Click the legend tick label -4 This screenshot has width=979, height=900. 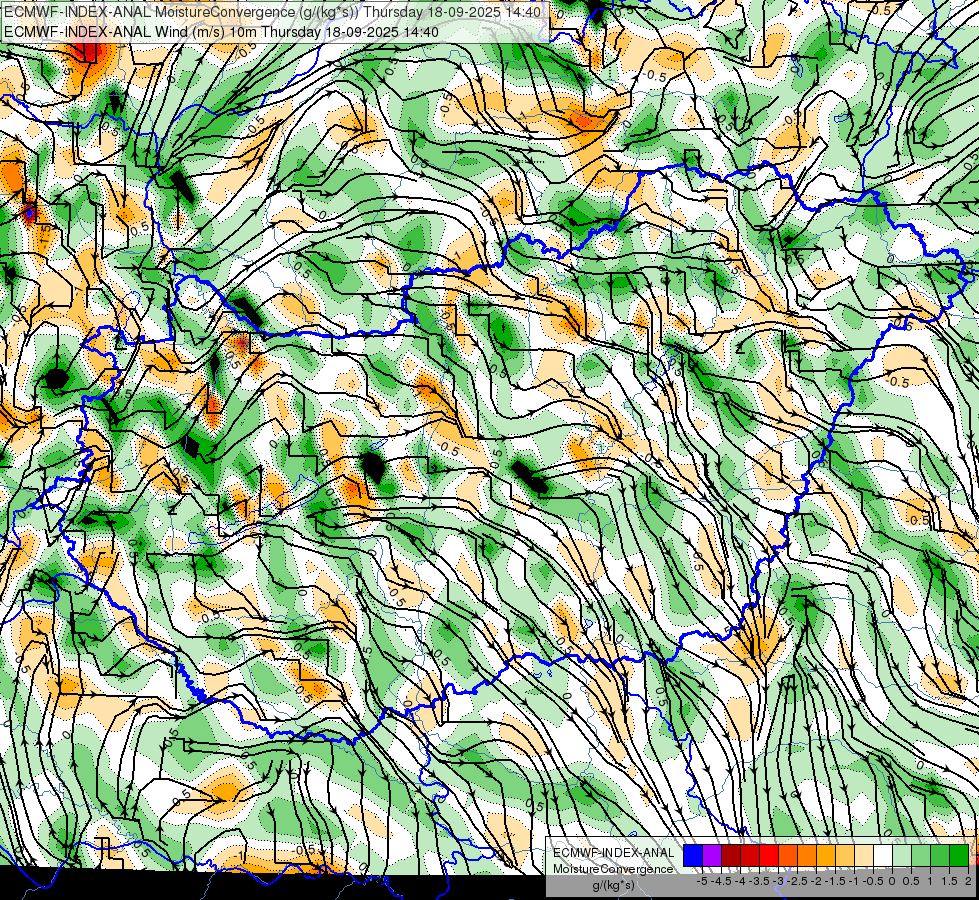740,881
